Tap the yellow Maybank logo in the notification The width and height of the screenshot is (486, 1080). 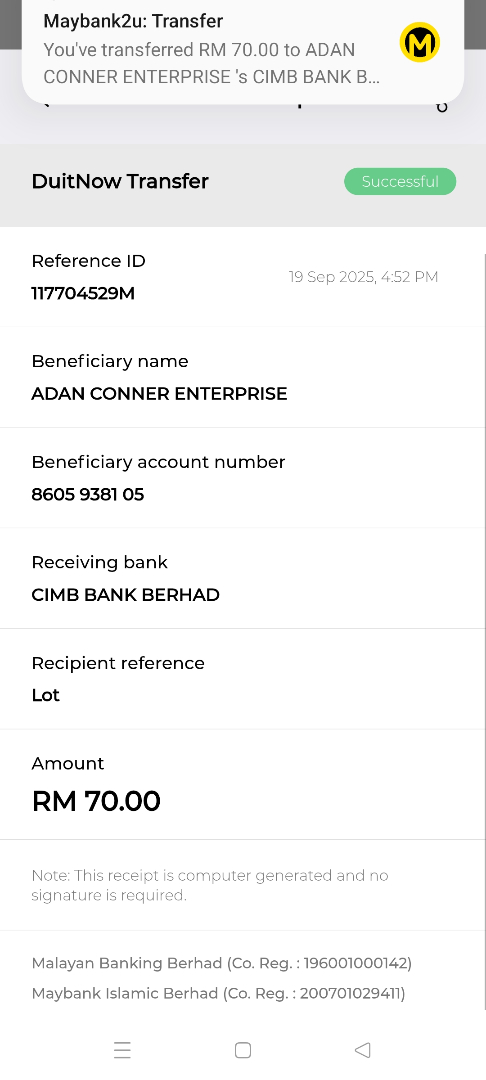(x=419, y=42)
